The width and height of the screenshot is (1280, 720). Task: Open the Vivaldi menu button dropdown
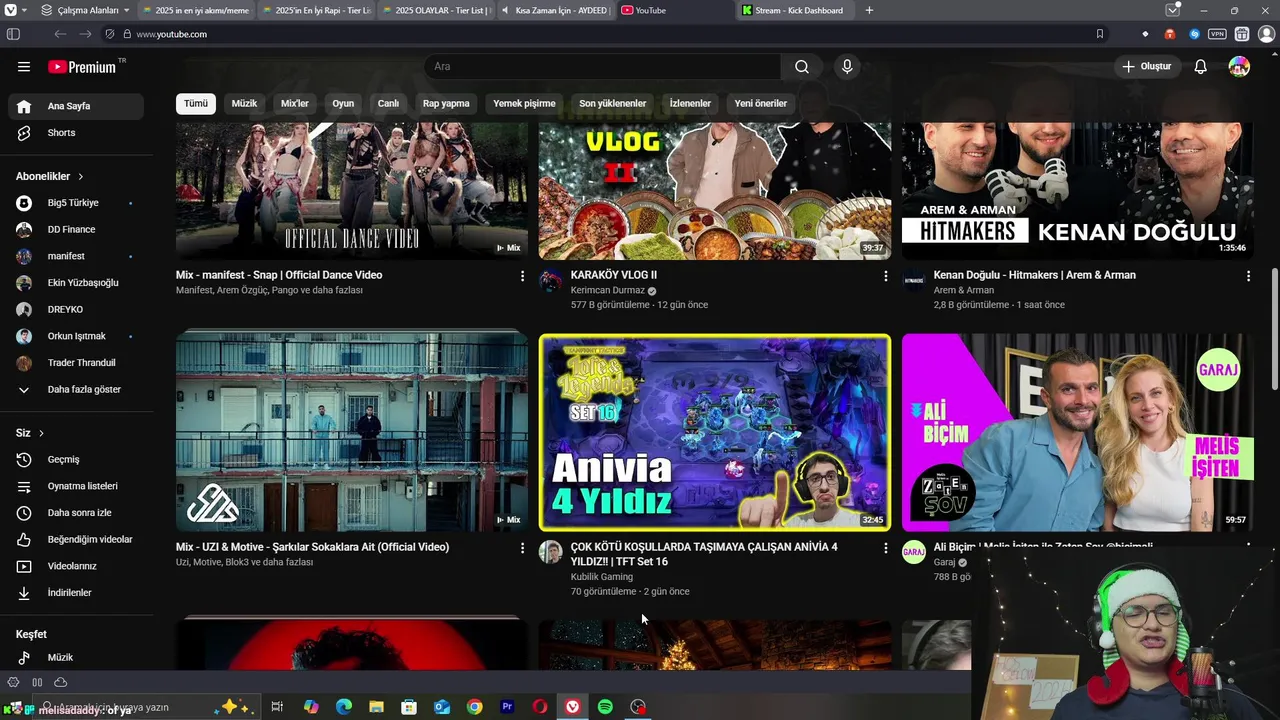[16, 10]
